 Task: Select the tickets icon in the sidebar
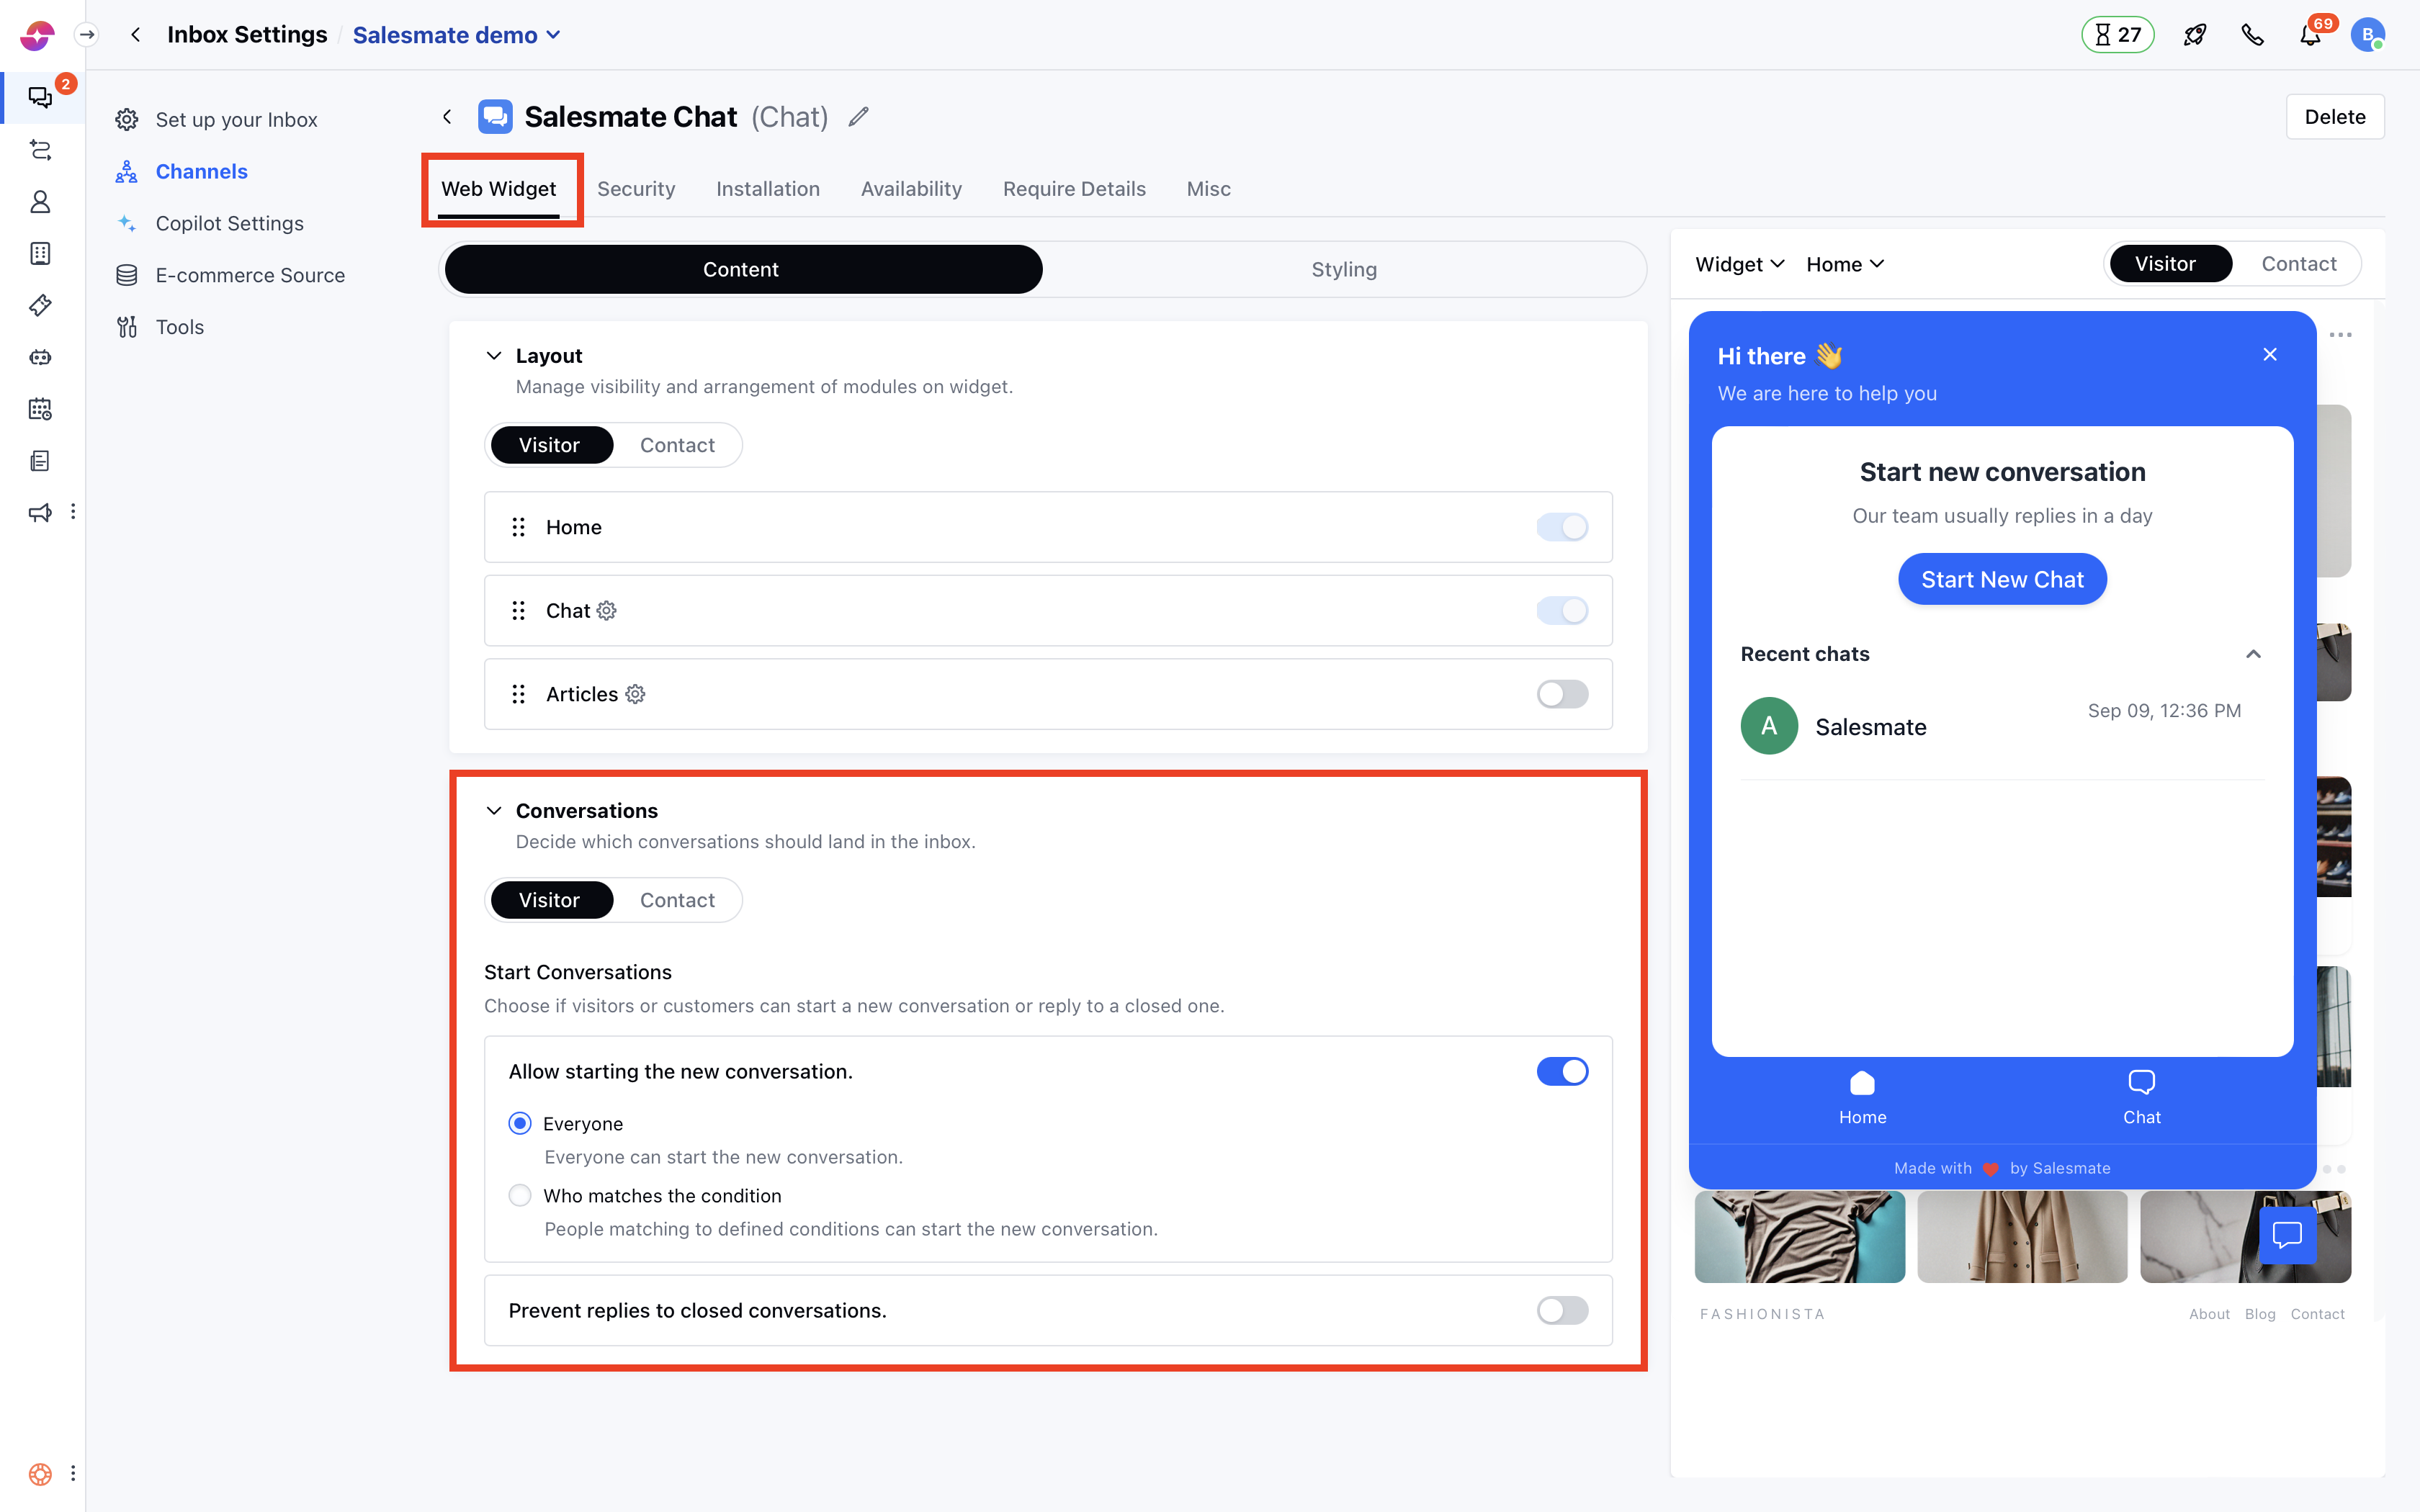click(40, 305)
